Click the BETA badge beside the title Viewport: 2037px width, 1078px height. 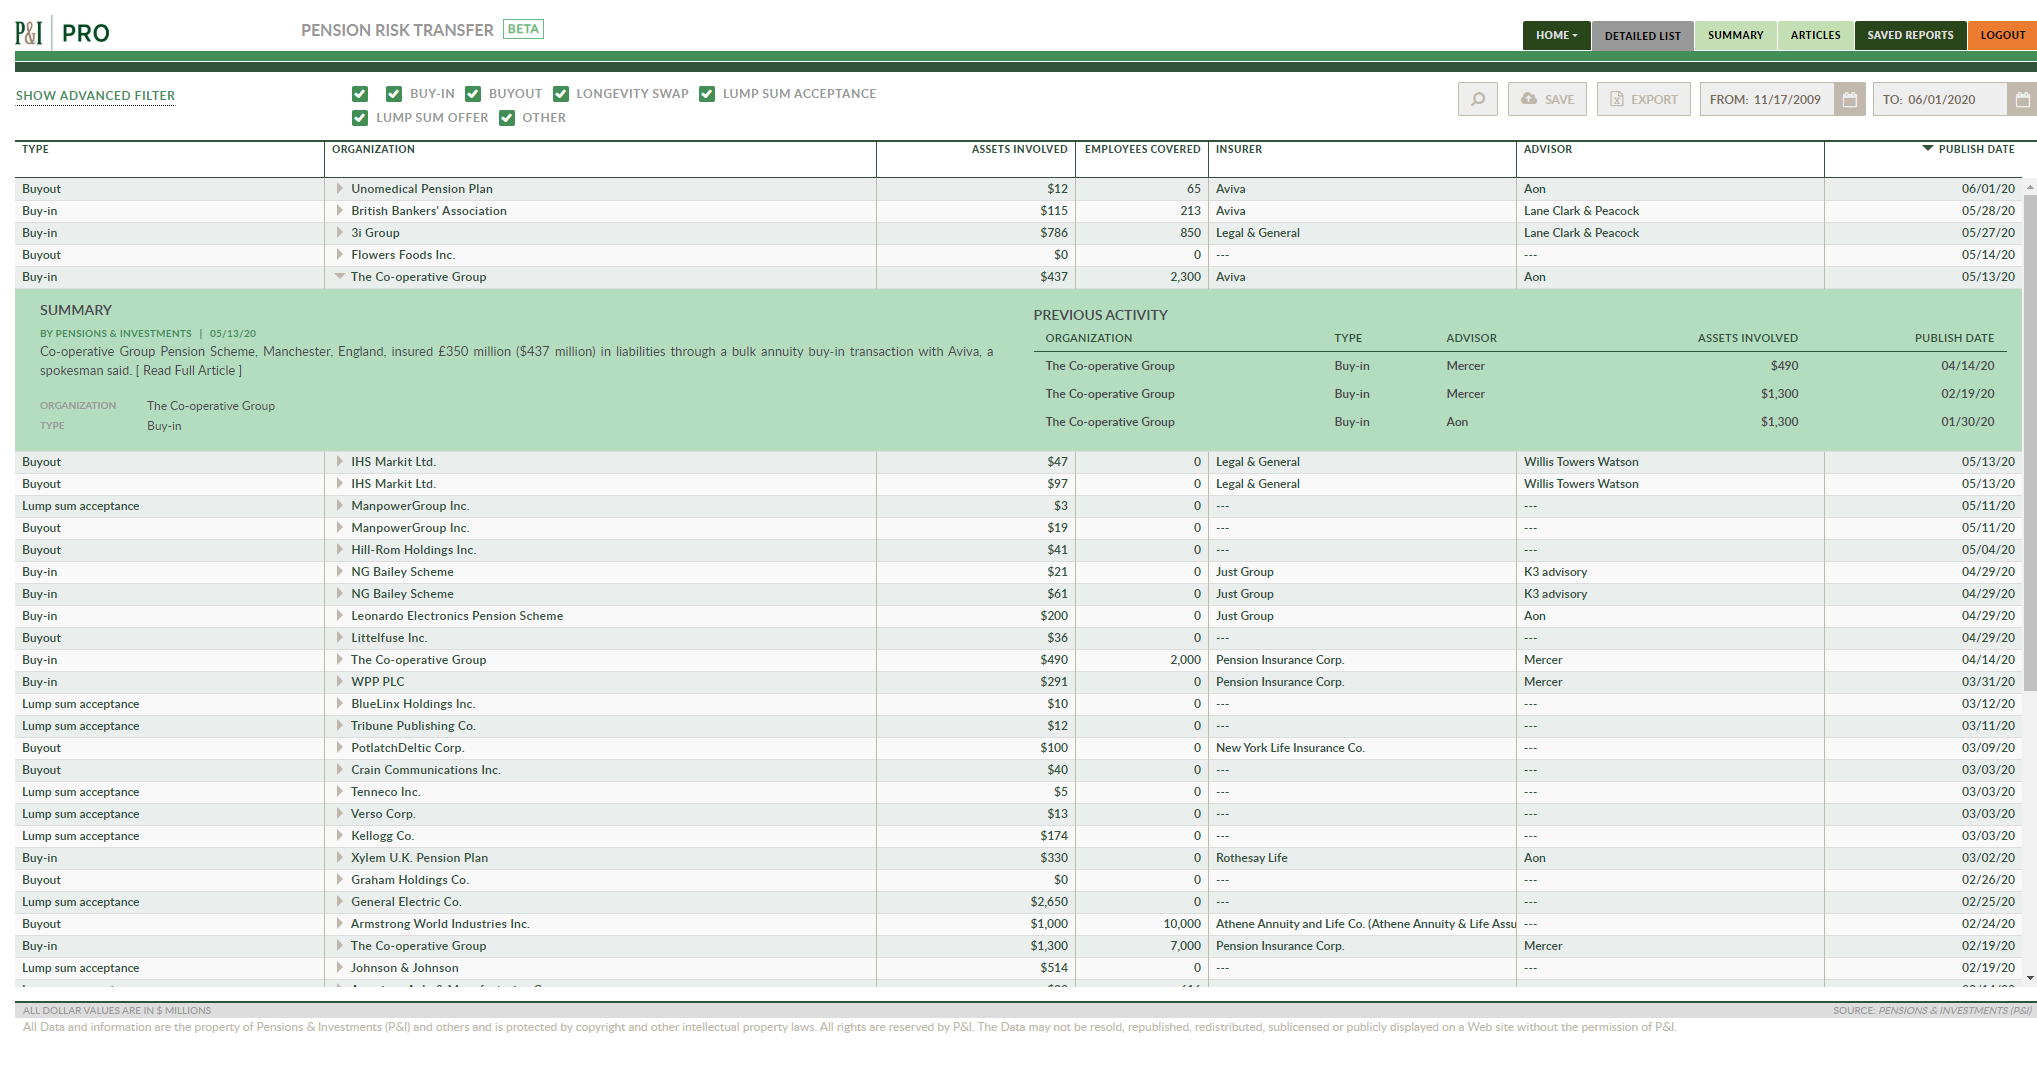523,29
